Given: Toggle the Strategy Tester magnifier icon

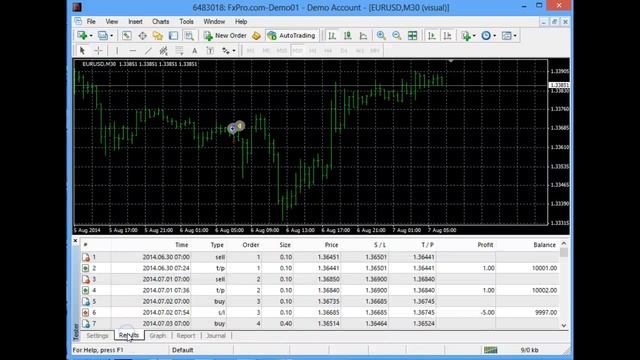Looking at the screenshot, I should pyautogui.click(x=189, y=36).
